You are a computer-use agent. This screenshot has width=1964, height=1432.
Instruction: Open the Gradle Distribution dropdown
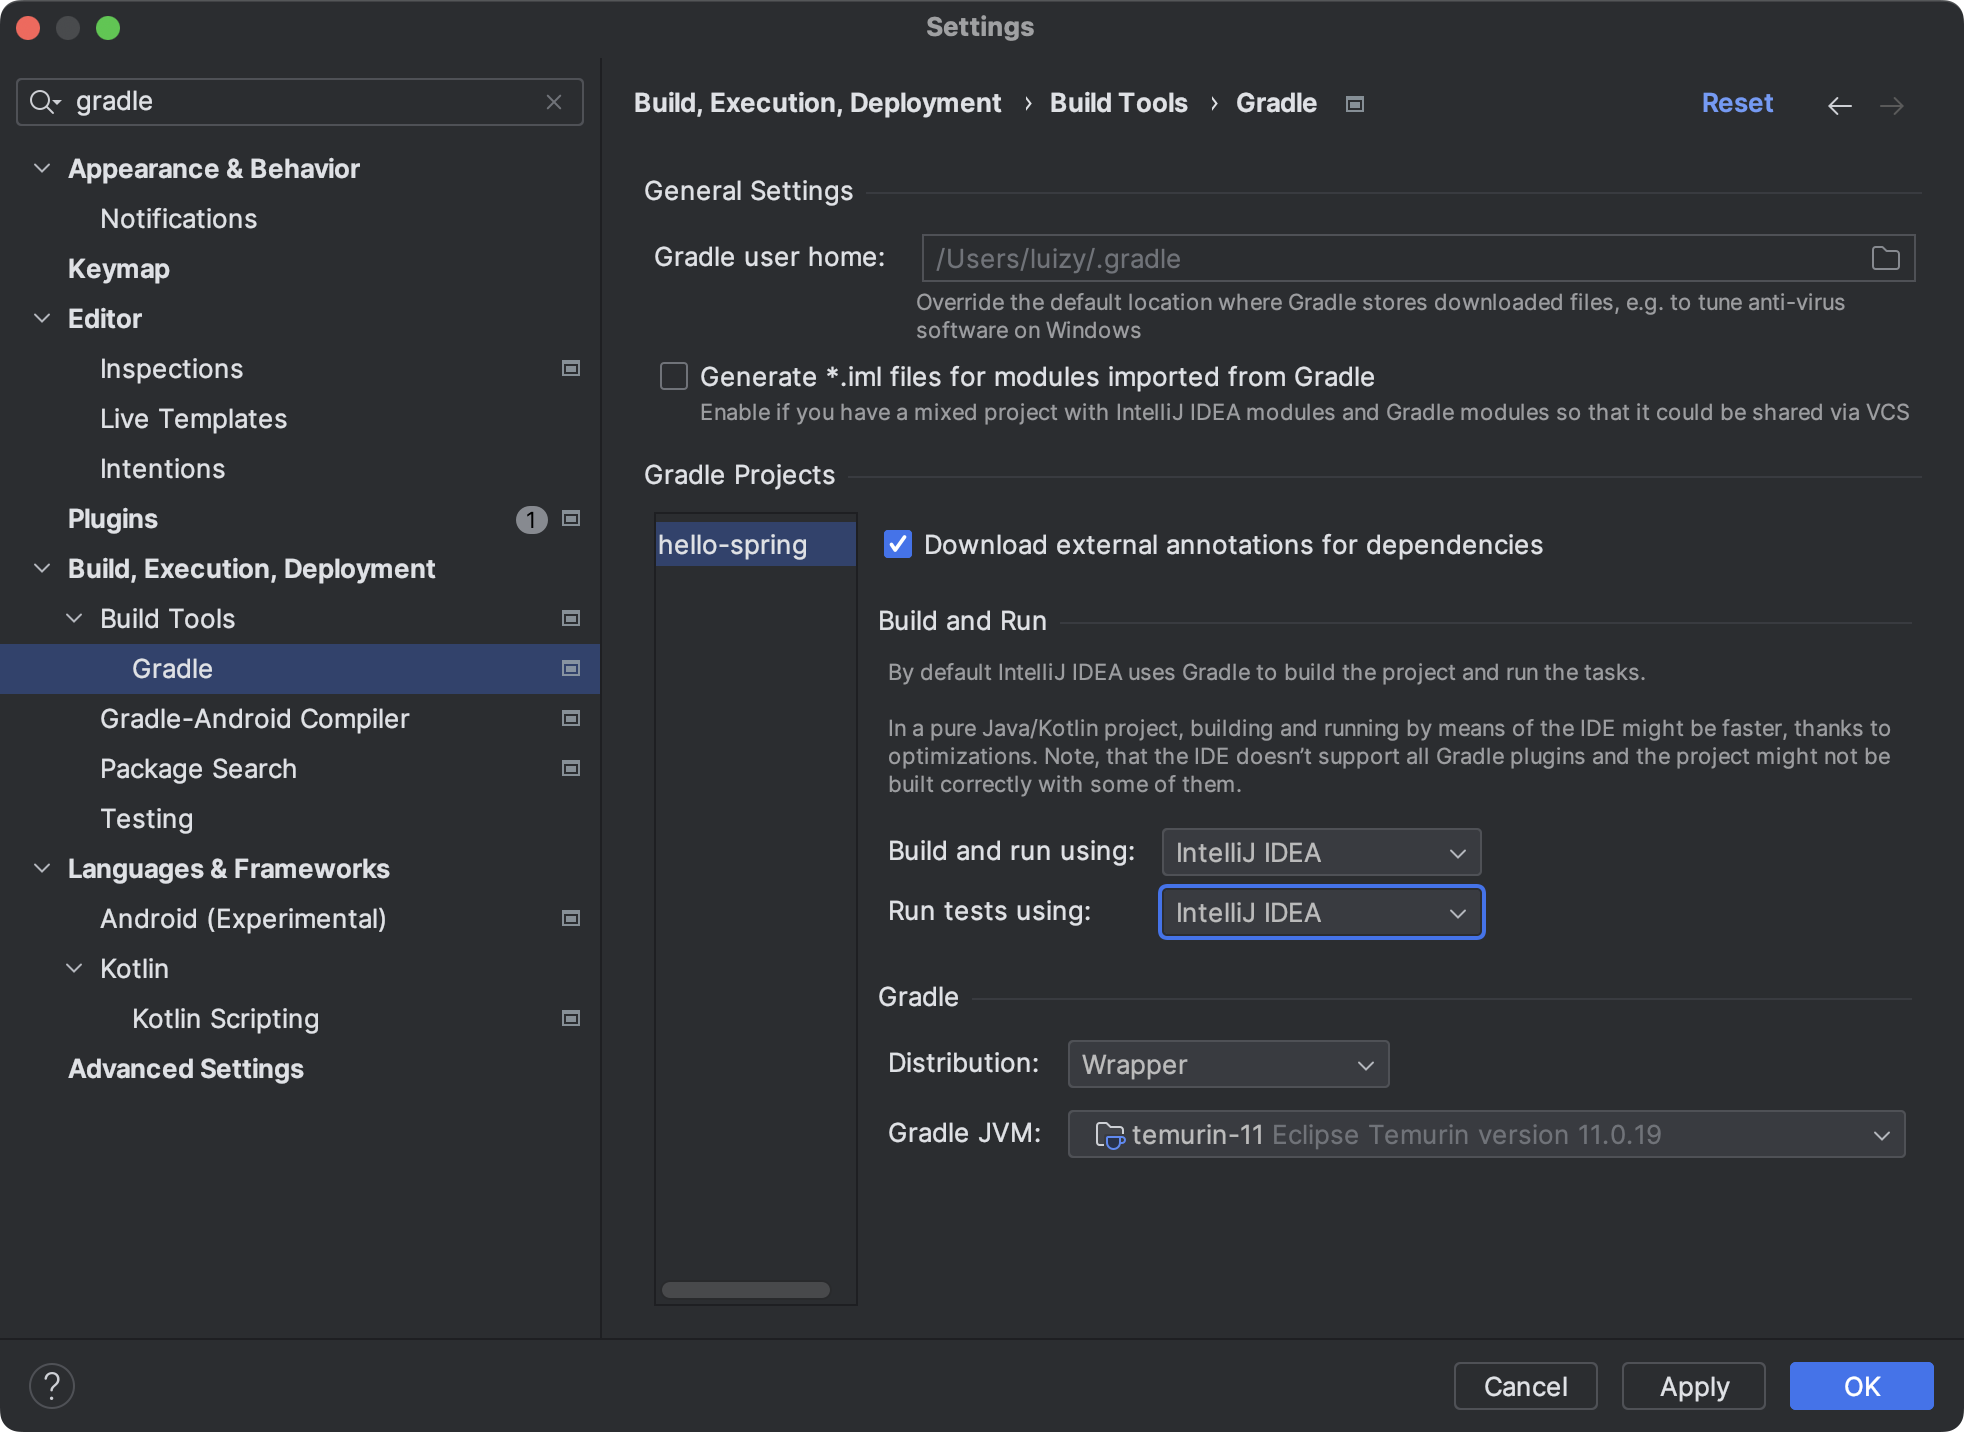[x=1228, y=1065]
